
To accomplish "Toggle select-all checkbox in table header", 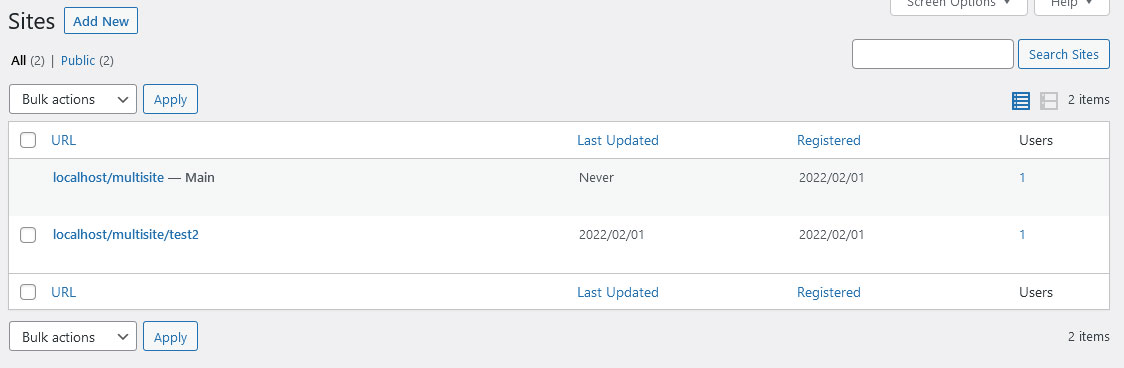I will (28, 140).
